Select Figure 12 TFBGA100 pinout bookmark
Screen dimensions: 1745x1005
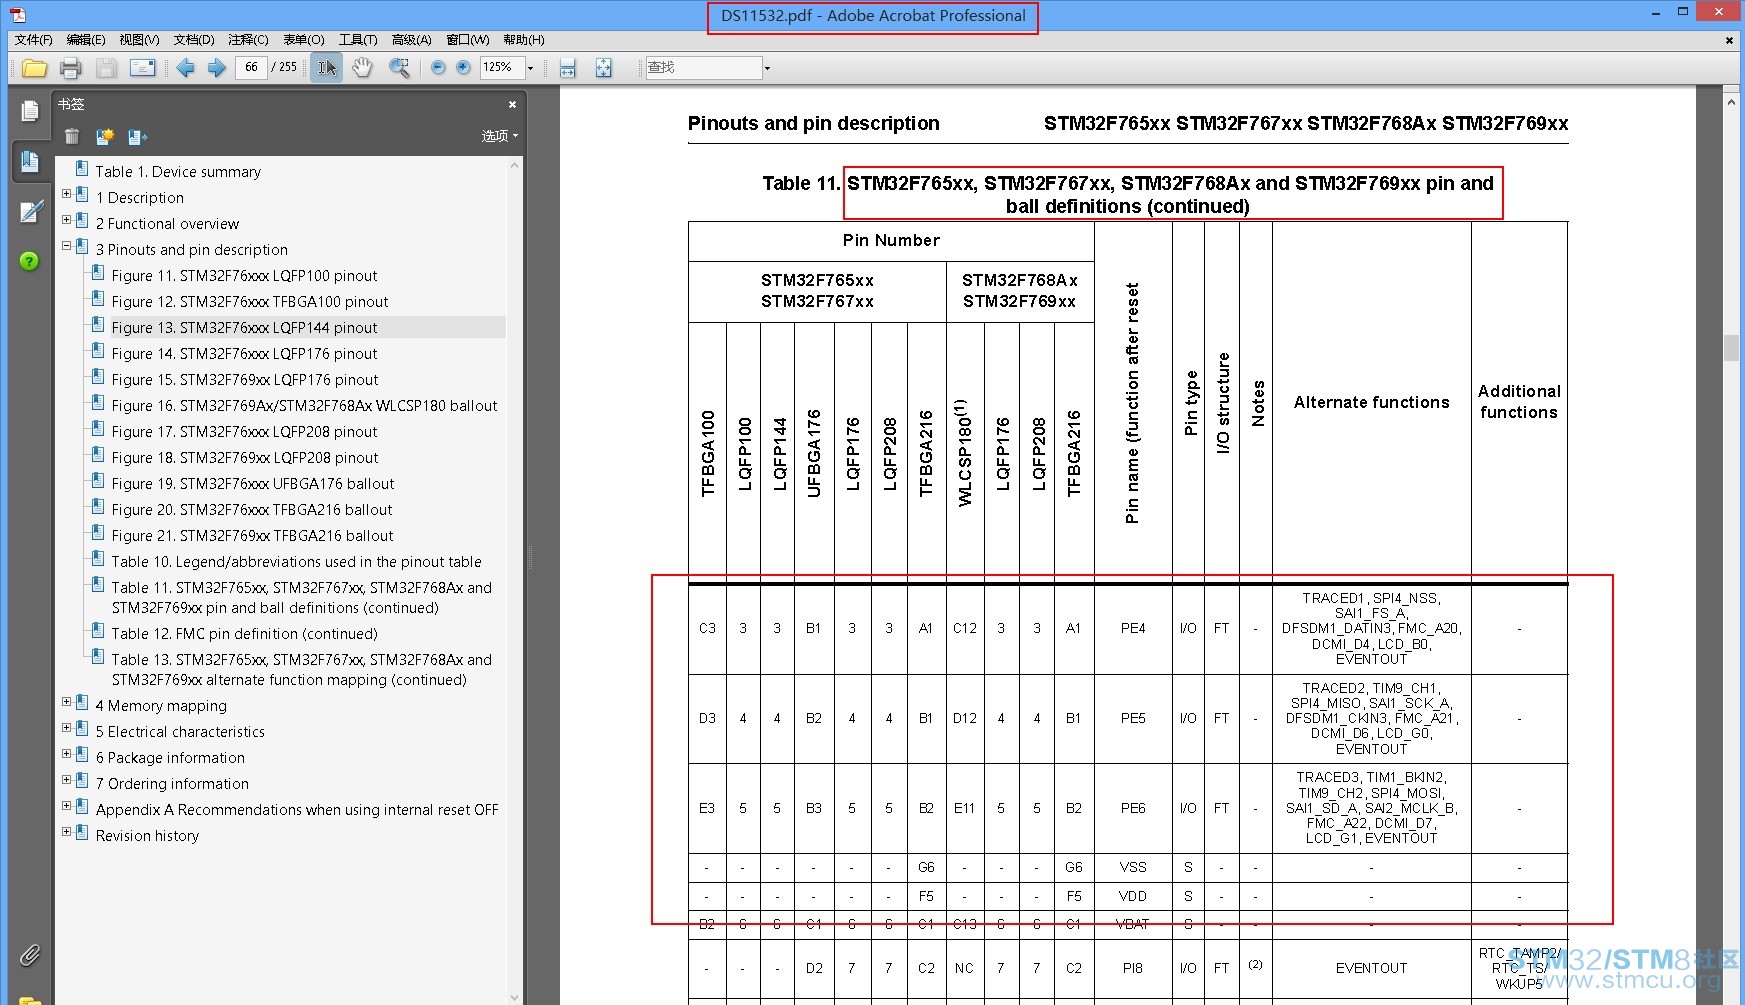click(x=250, y=302)
